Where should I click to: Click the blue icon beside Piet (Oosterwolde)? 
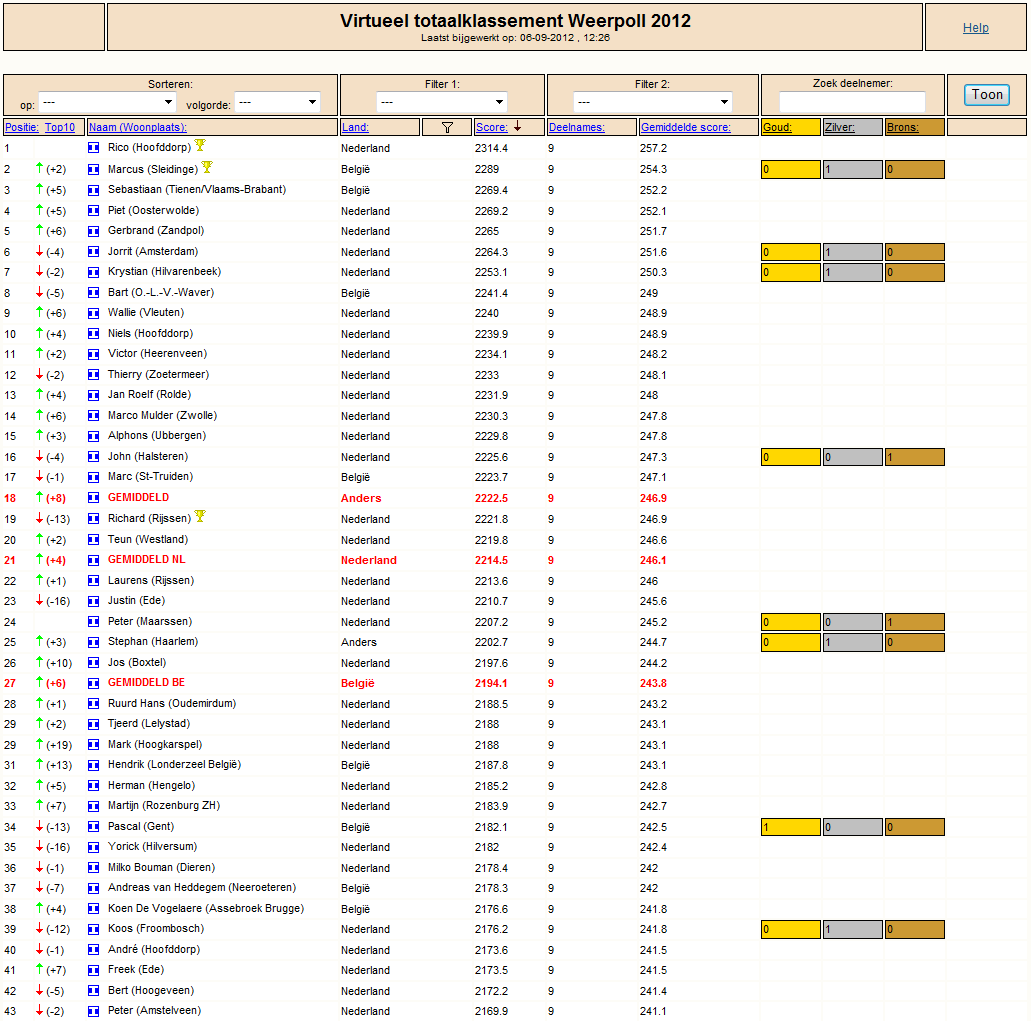tap(93, 211)
